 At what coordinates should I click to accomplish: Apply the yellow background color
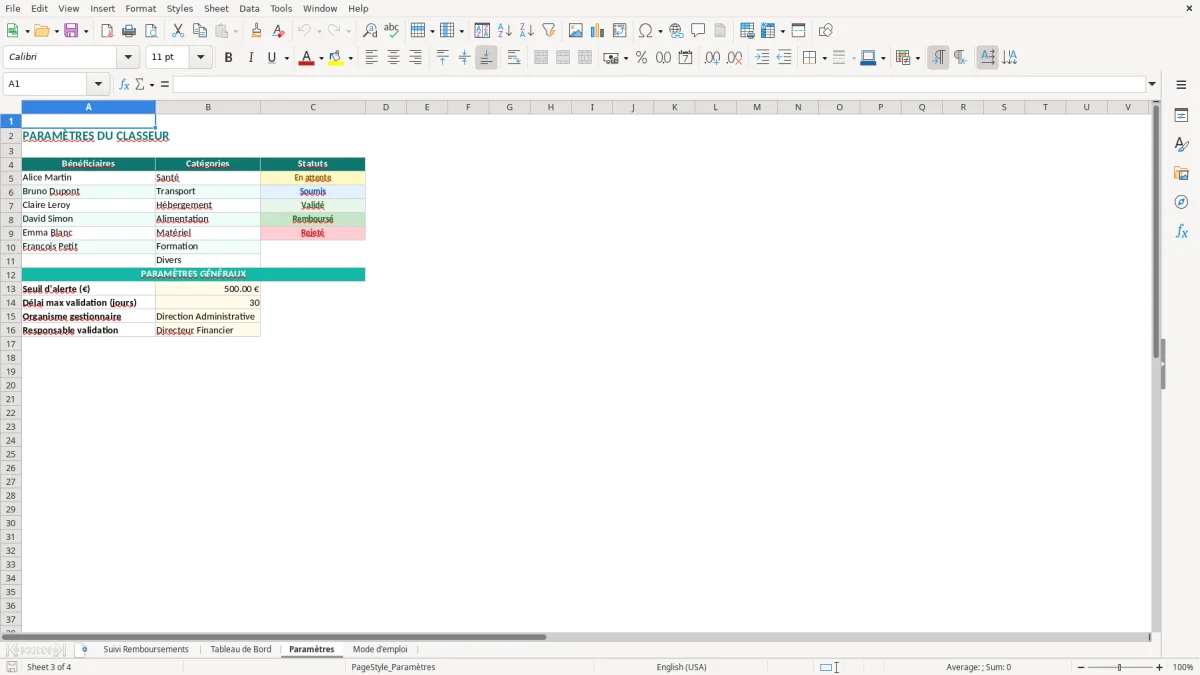click(336, 58)
